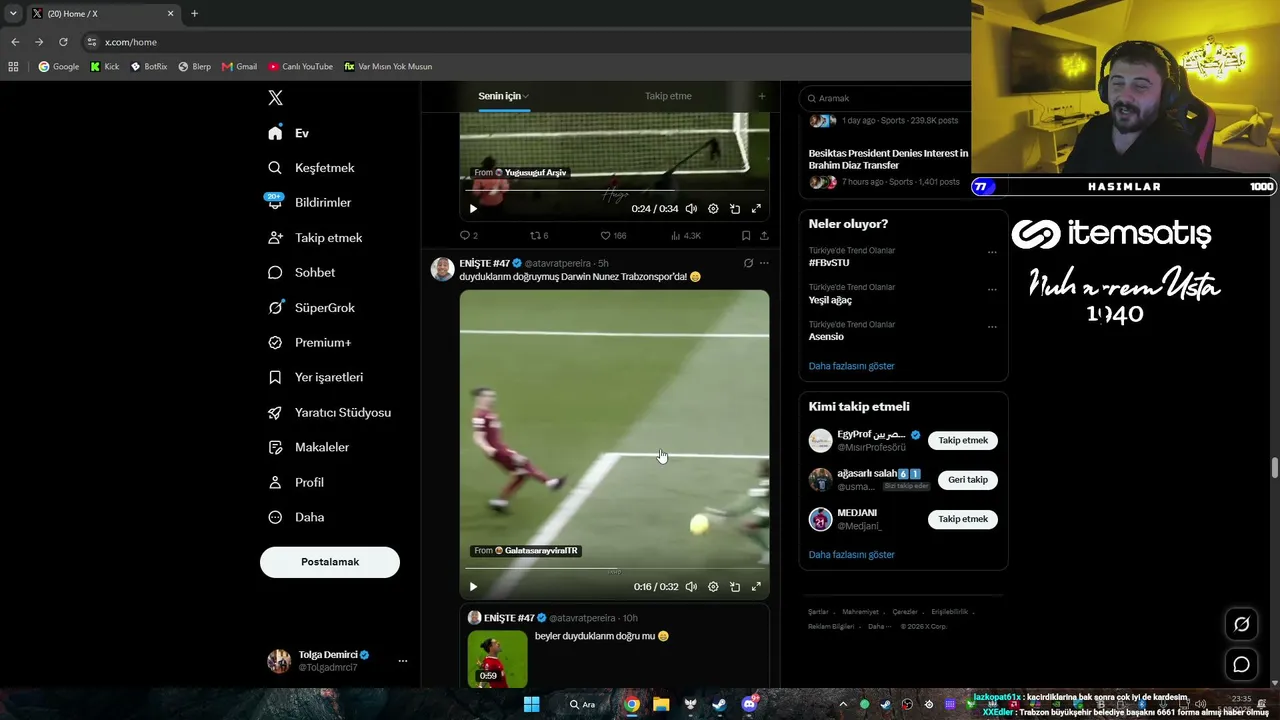
Task: Open the Daha more menu in sidebar
Action: coord(296,518)
